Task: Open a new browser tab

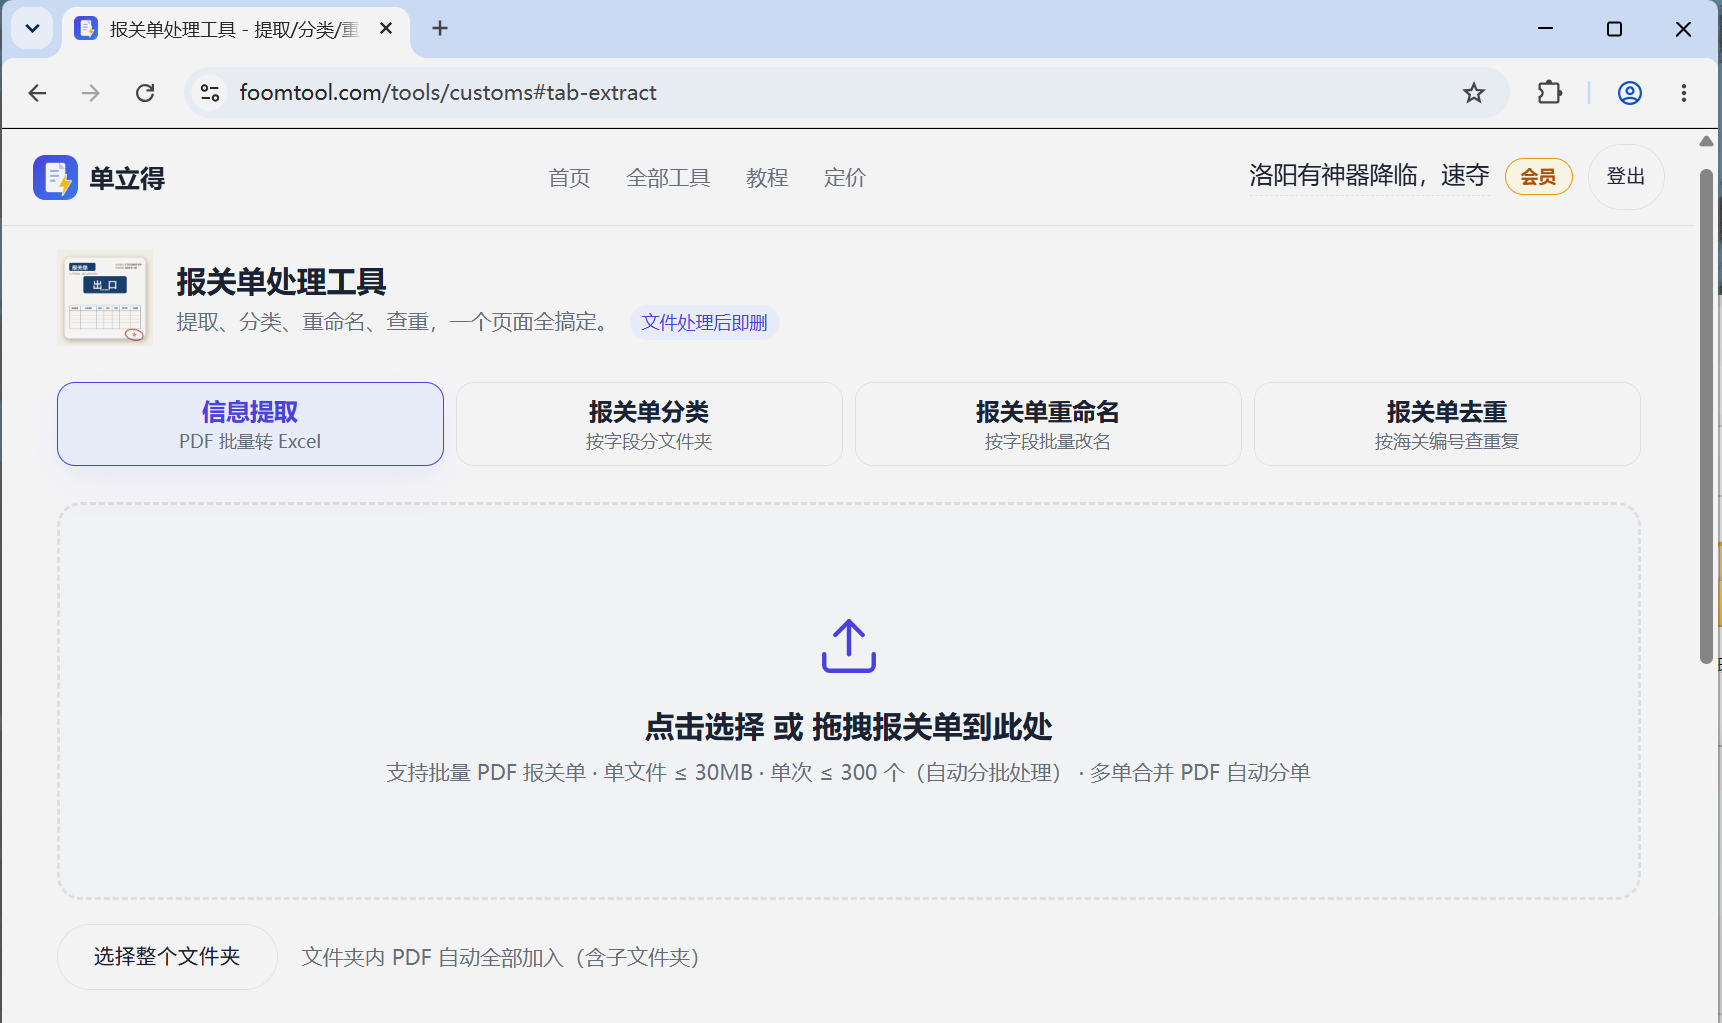Action: pyautogui.click(x=440, y=28)
